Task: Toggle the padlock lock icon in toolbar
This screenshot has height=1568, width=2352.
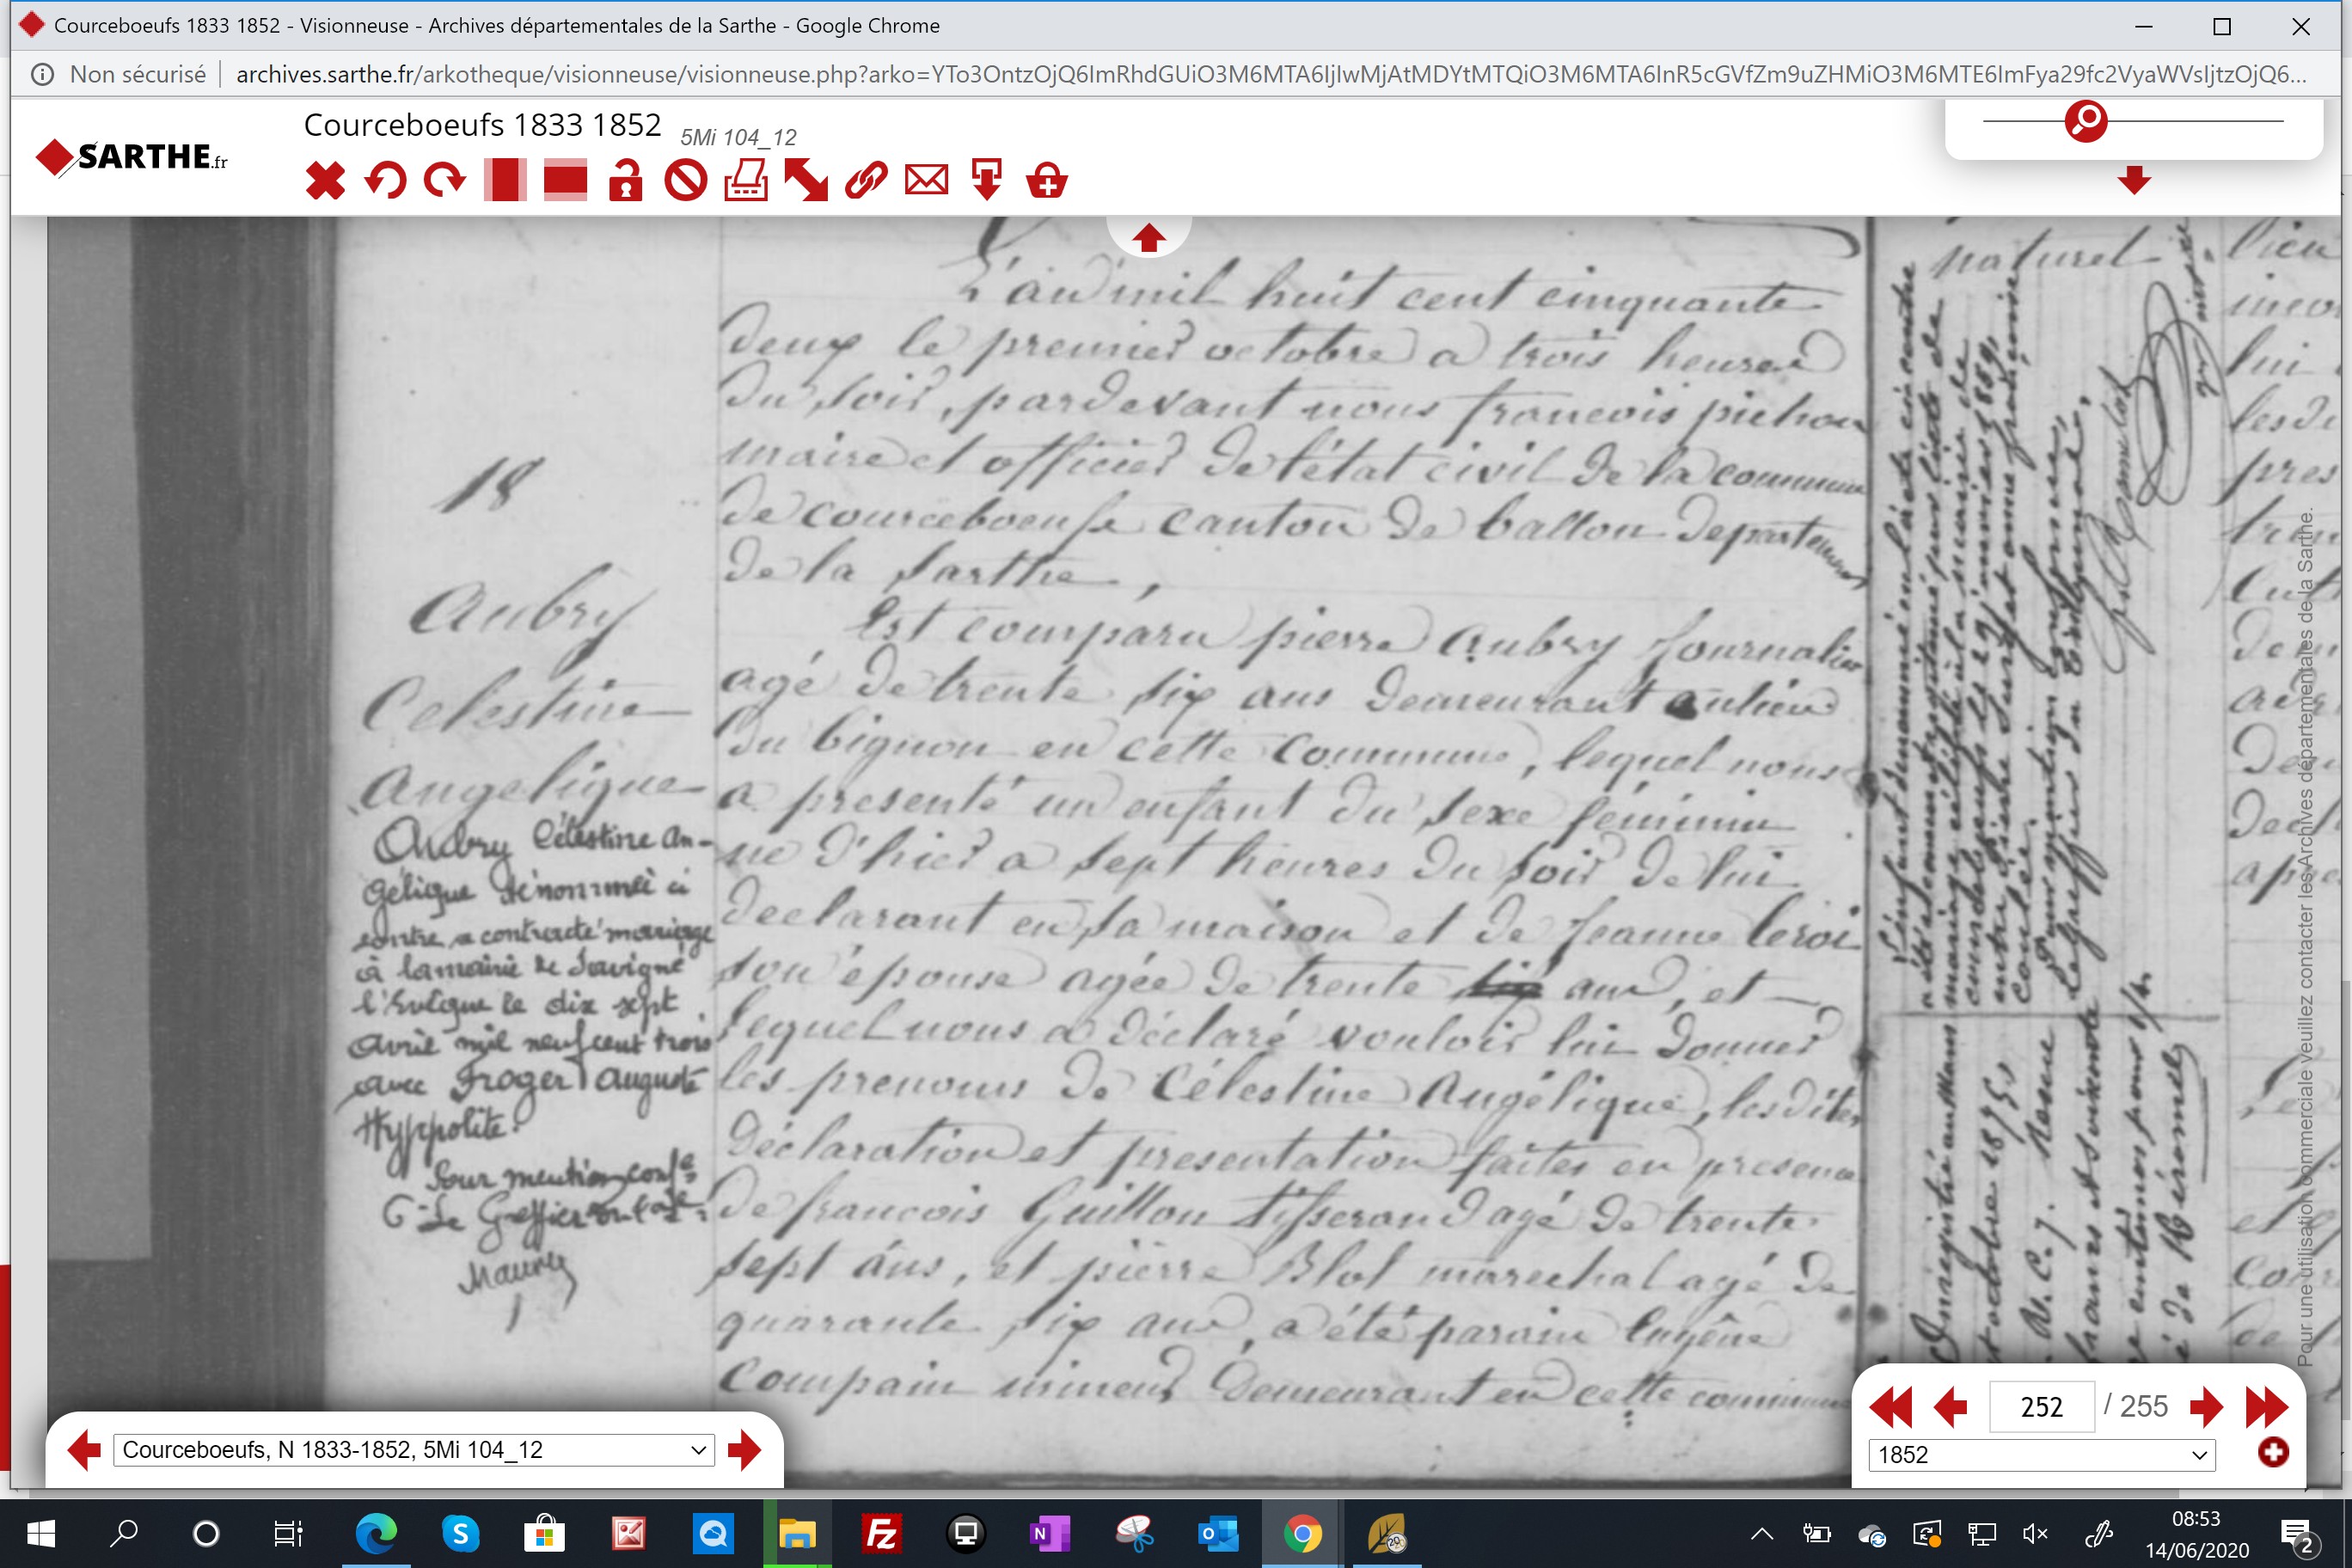Action: [x=625, y=181]
